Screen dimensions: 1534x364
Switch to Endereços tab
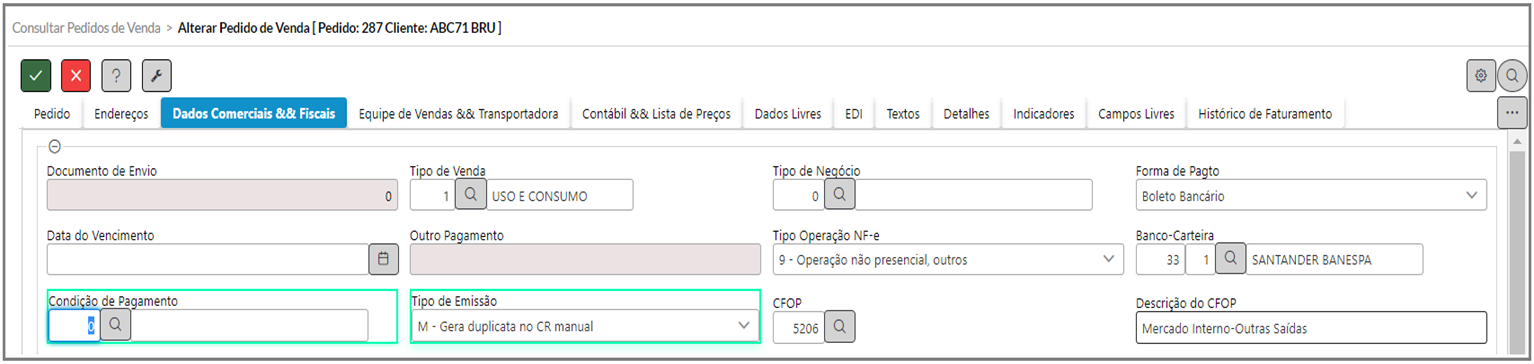point(121,114)
